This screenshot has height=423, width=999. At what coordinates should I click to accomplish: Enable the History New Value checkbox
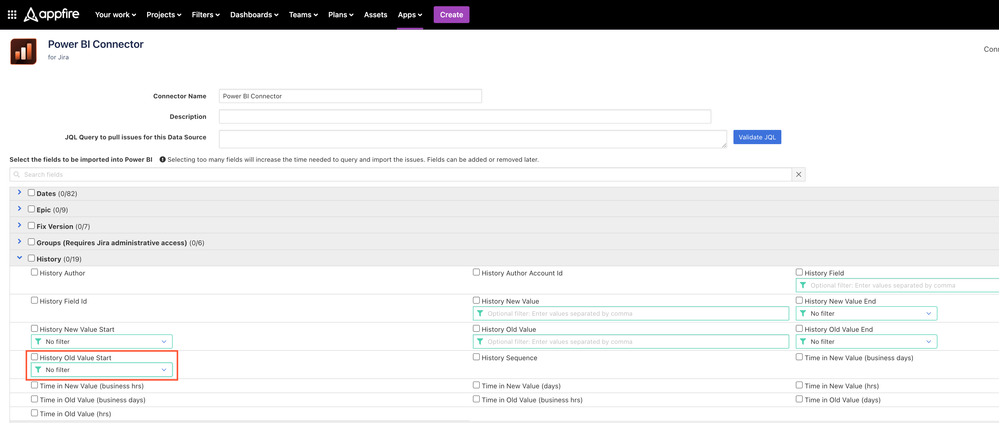pos(476,300)
